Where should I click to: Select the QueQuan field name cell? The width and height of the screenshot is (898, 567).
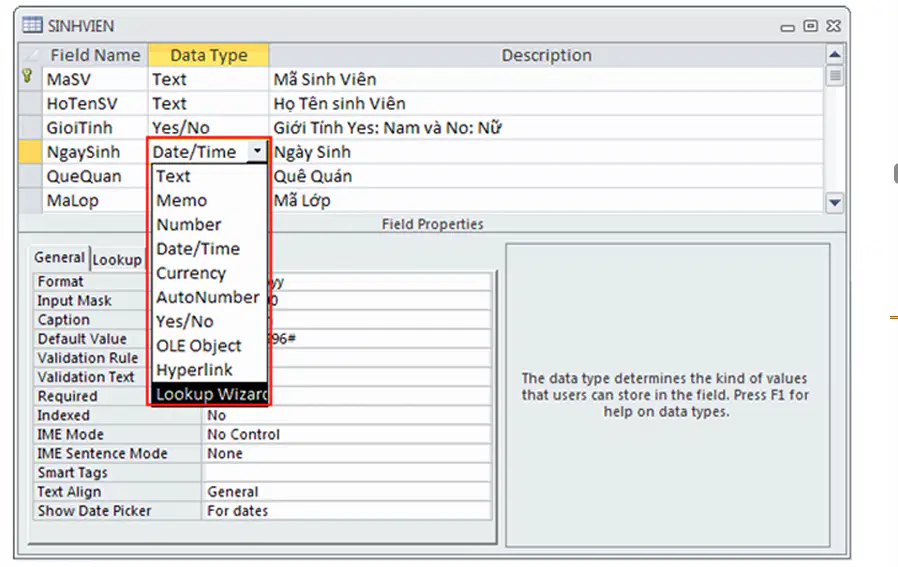click(x=95, y=176)
